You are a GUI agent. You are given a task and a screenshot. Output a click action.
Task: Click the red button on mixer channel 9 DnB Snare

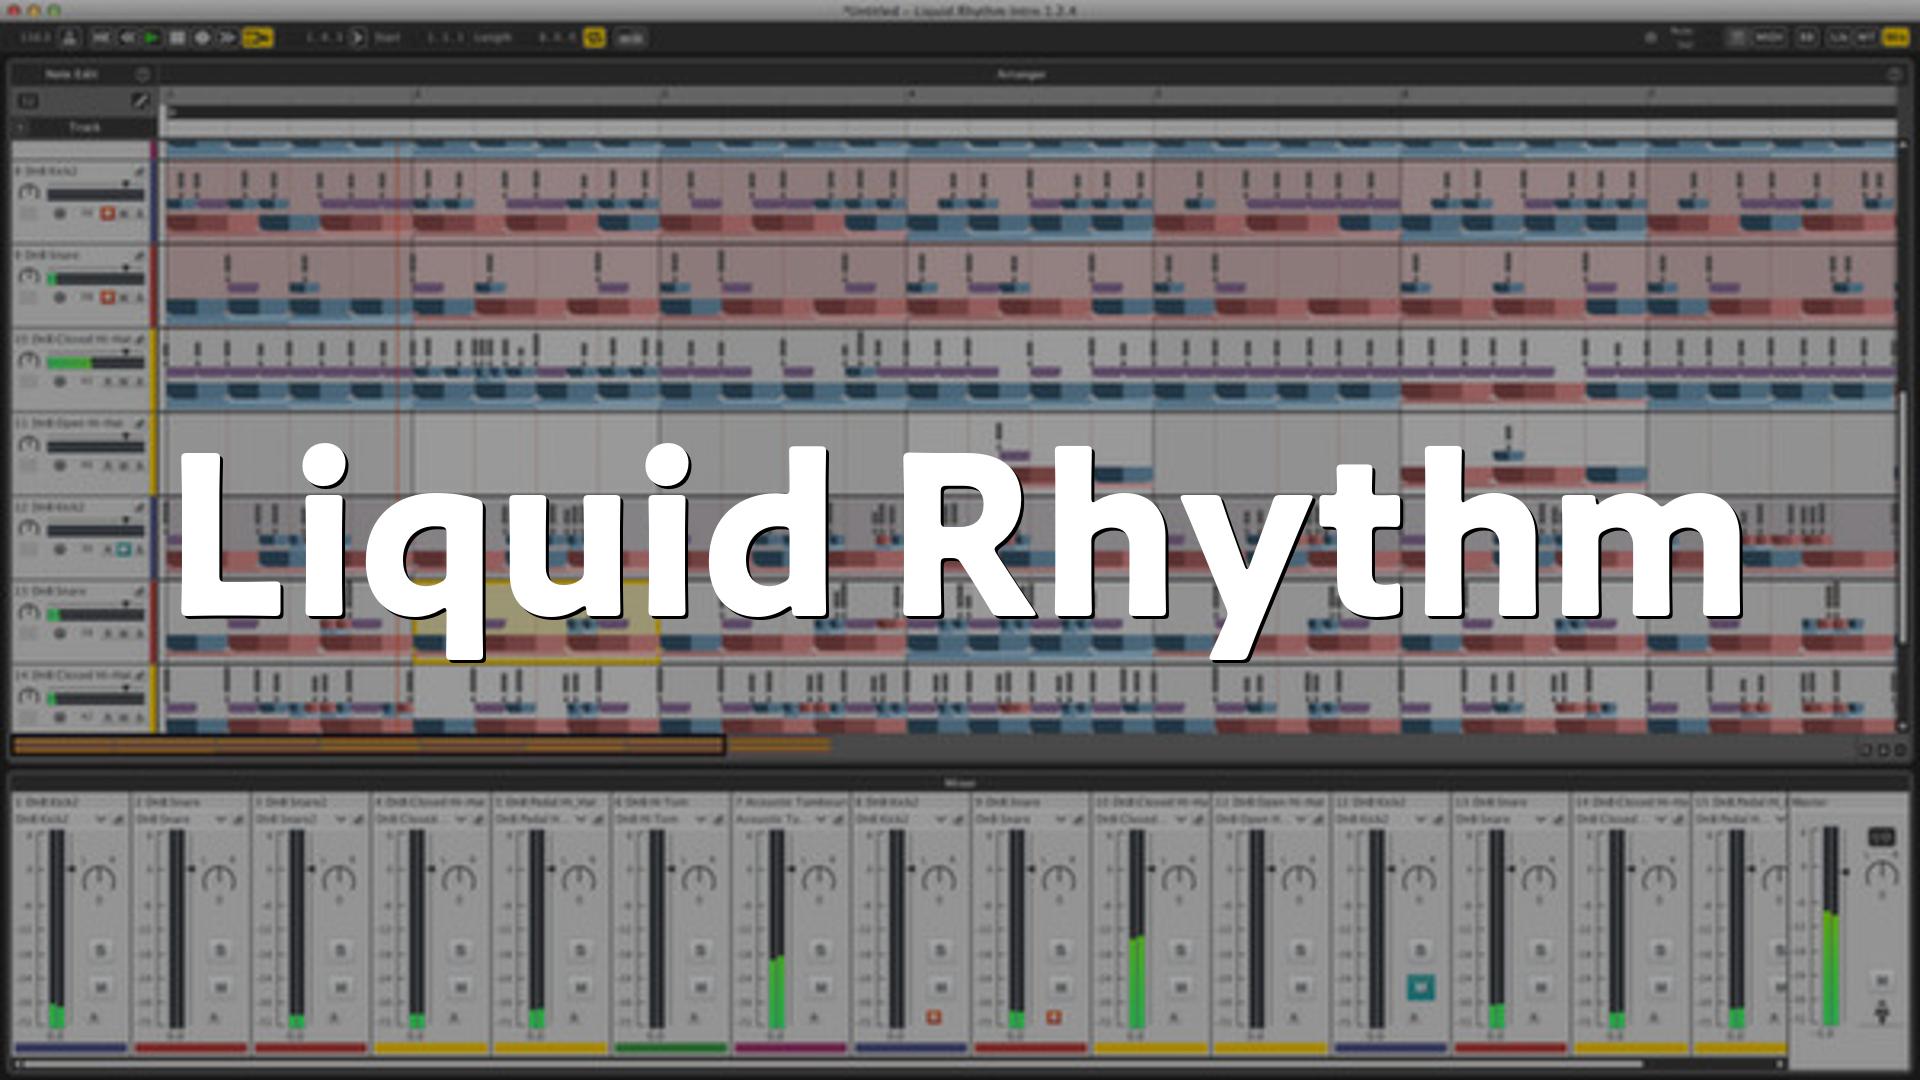click(1053, 1017)
